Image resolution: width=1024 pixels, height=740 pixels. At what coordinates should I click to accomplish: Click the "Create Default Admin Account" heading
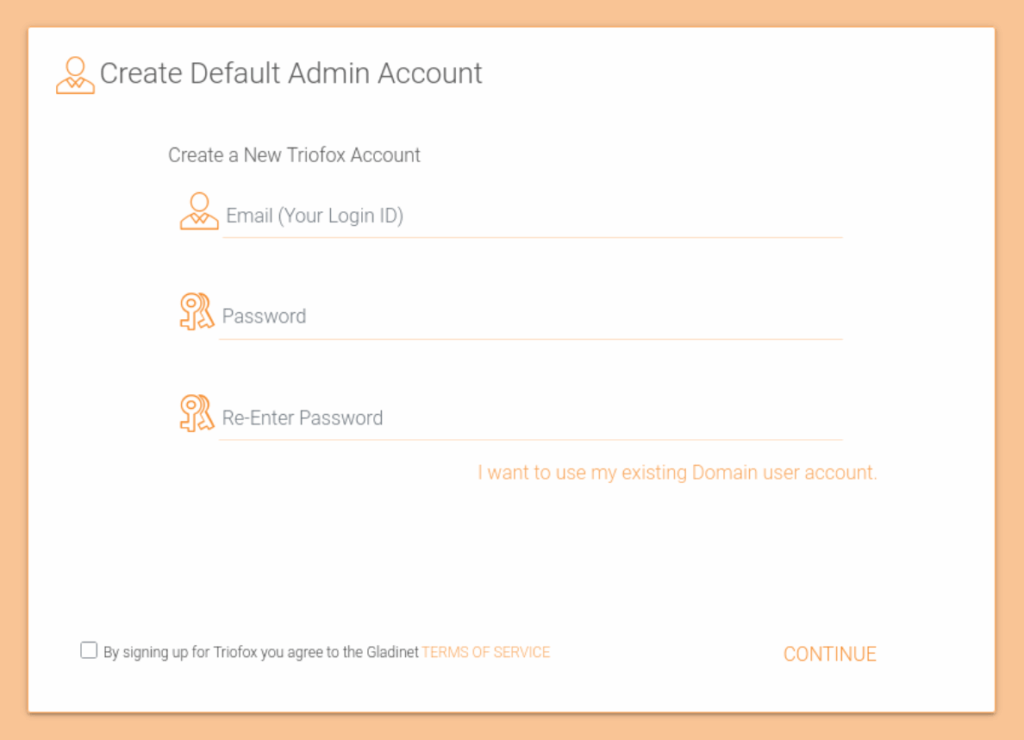click(291, 74)
